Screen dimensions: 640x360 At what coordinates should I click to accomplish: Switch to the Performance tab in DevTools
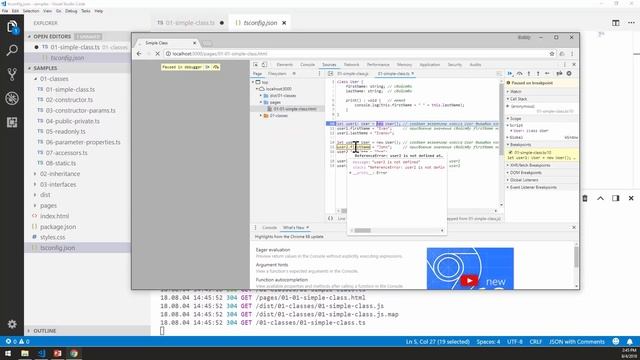coord(378,64)
